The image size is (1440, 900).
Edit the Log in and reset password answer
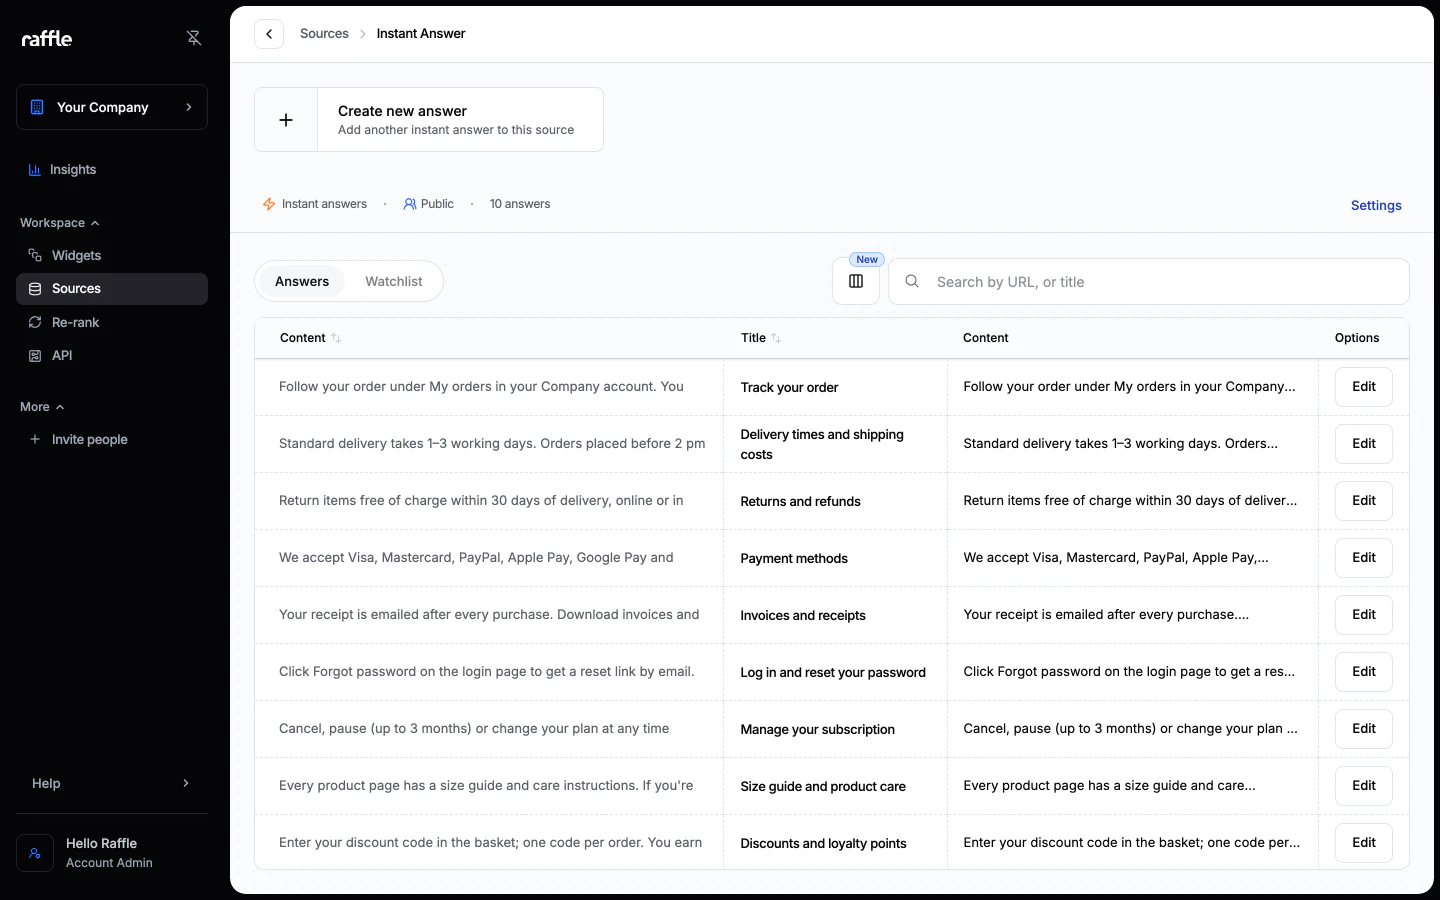(1364, 672)
